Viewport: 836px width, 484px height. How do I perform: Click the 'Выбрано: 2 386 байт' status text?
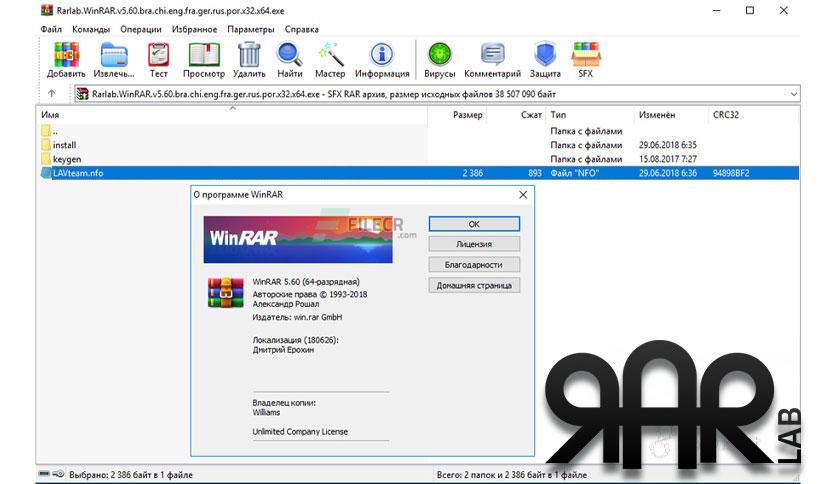[131, 474]
